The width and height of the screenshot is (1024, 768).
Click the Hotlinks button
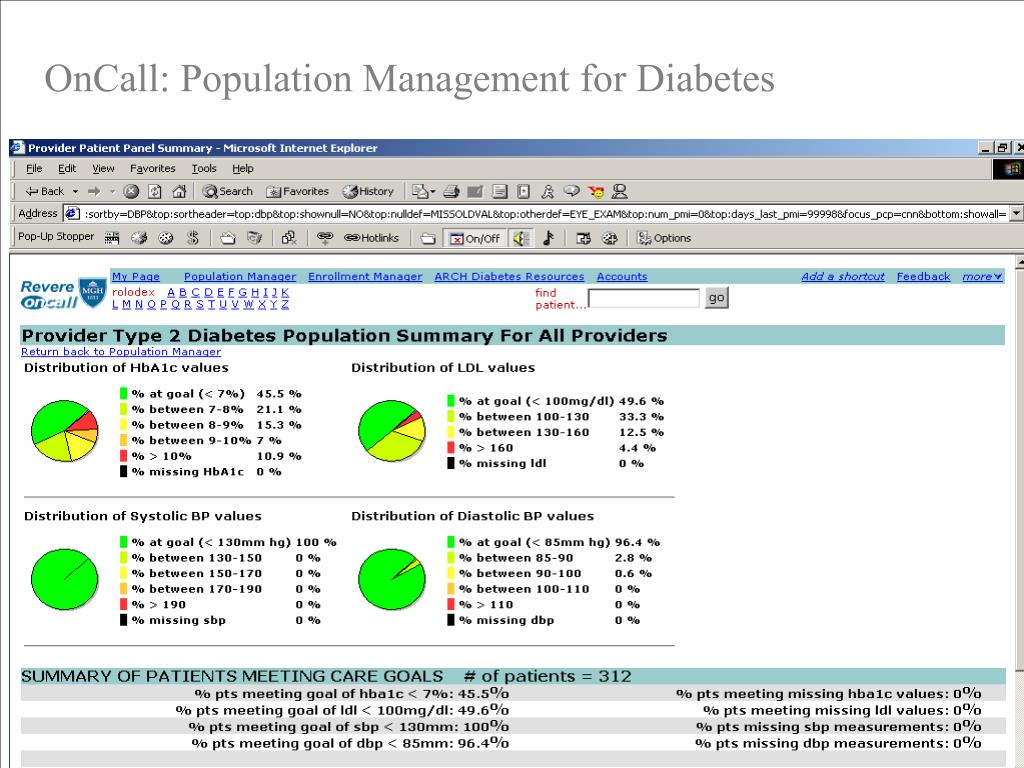[372, 238]
